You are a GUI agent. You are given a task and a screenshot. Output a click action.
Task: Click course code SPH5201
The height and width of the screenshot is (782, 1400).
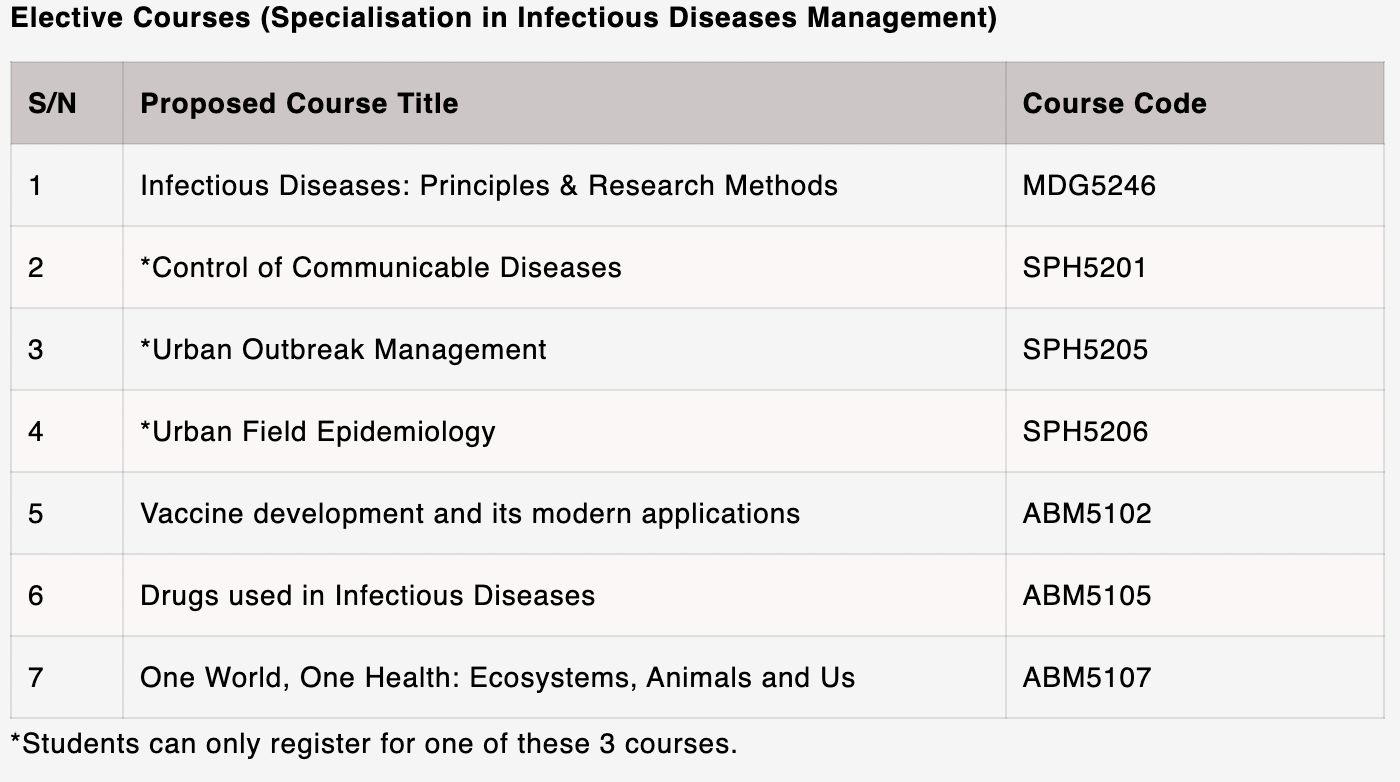click(1084, 267)
